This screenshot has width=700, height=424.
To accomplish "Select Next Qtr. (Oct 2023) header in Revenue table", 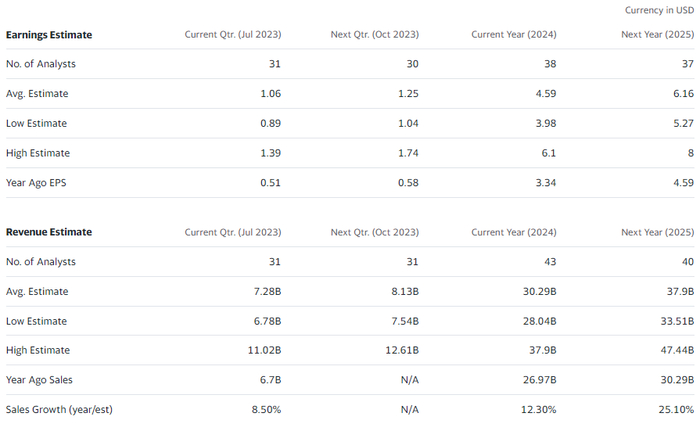I will 375,232.
